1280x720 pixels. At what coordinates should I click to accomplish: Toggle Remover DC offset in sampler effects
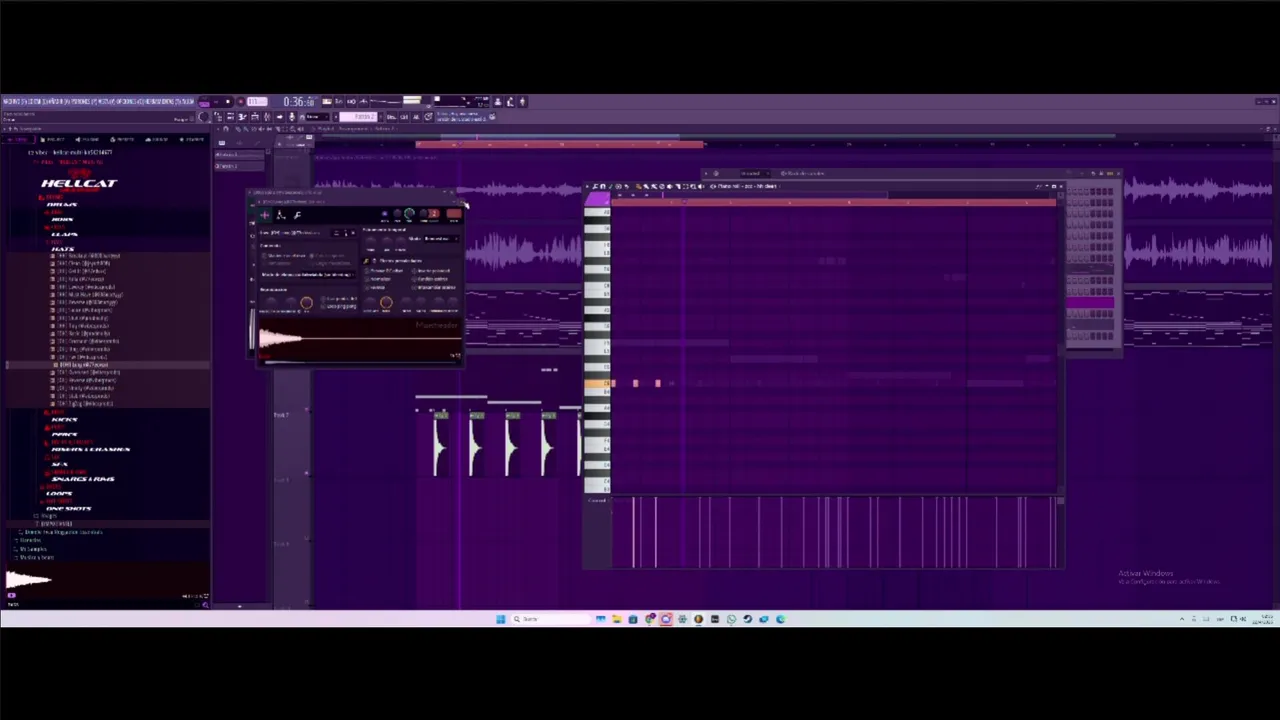point(384,271)
